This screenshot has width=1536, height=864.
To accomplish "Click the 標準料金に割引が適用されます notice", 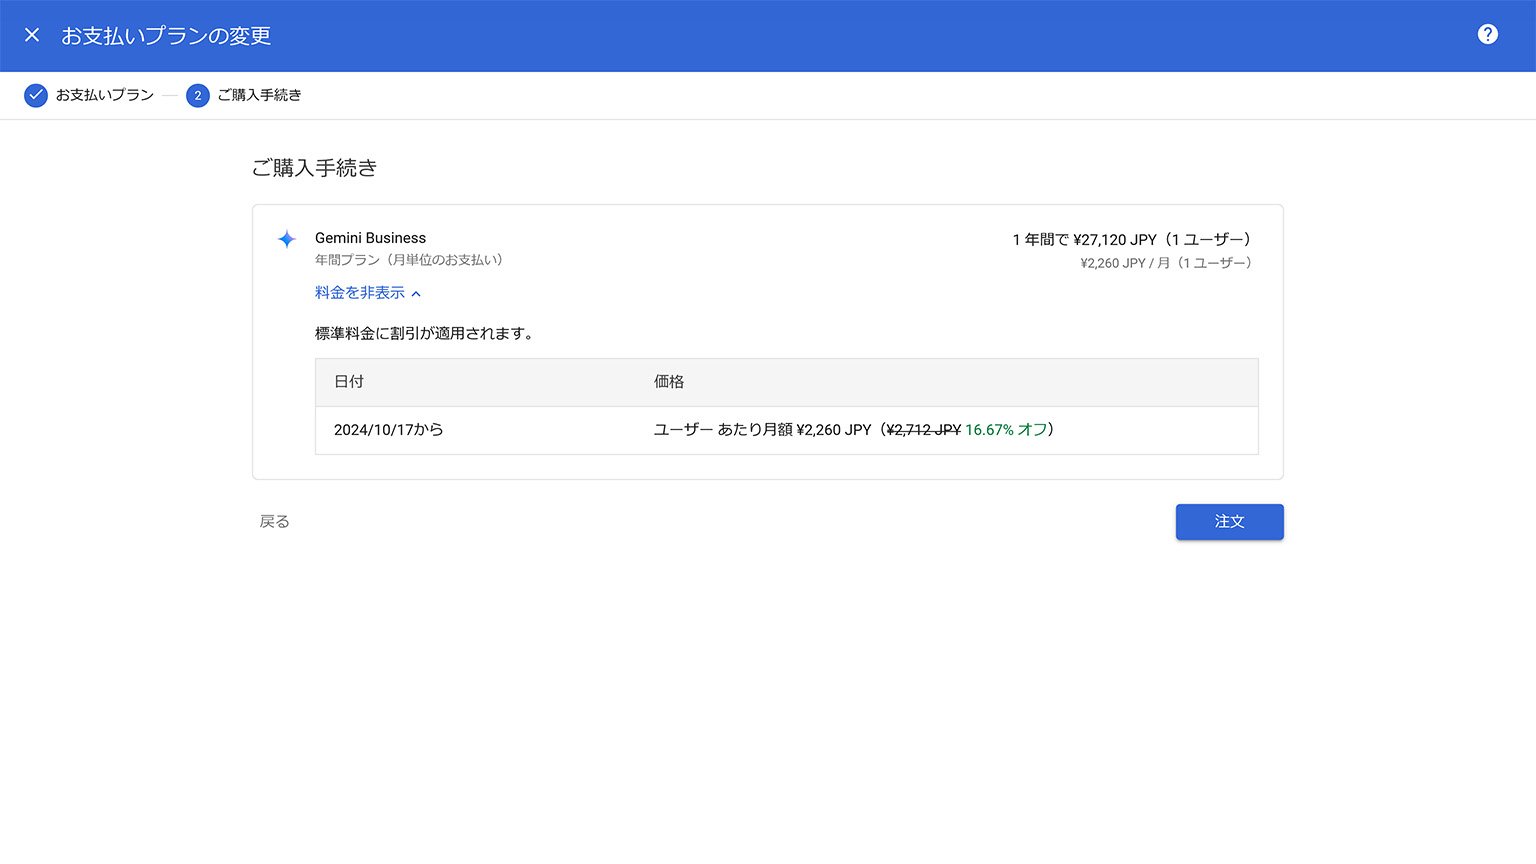I will click(426, 334).
